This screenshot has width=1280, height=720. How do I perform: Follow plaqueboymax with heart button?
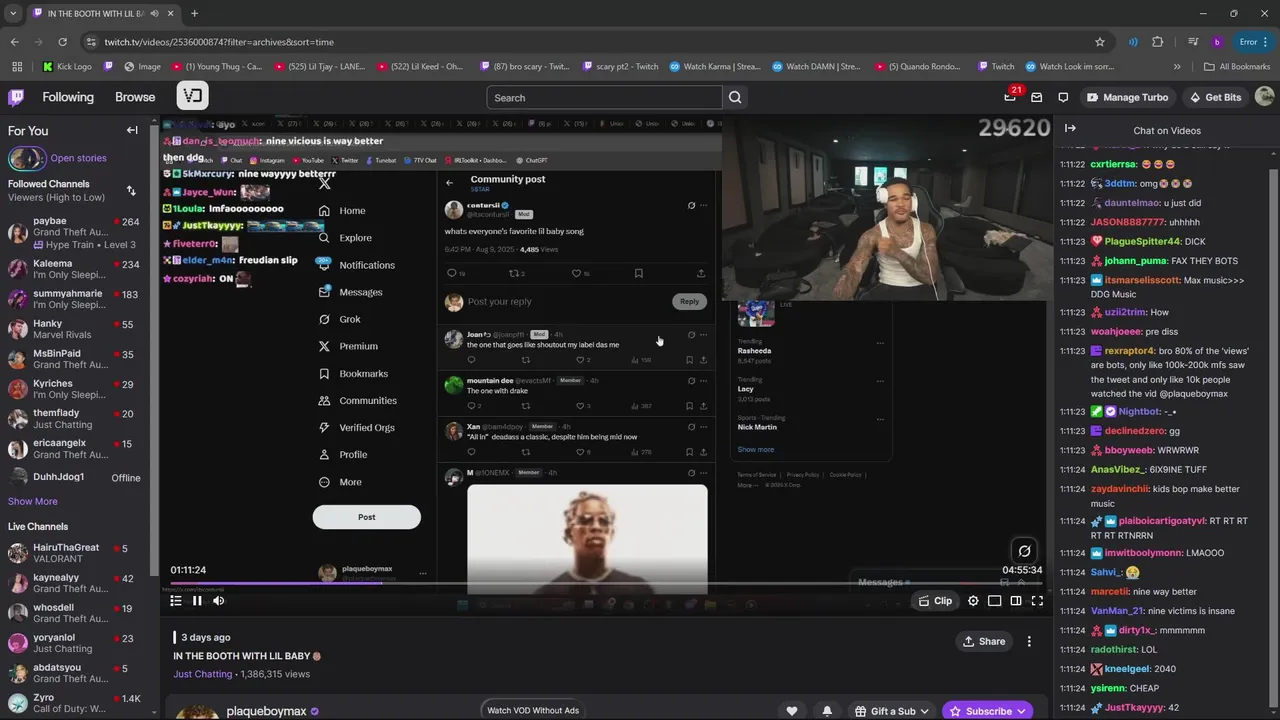pyautogui.click(x=792, y=711)
